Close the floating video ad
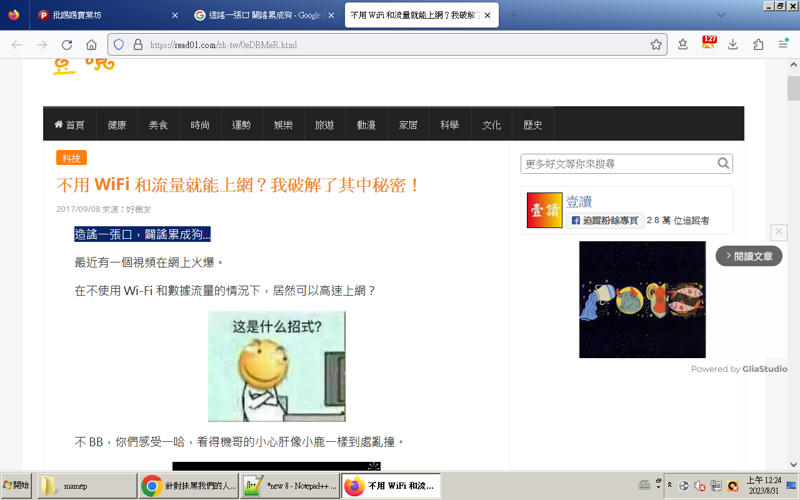The height and width of the screenshot is (500, 800). coord(779,232)
